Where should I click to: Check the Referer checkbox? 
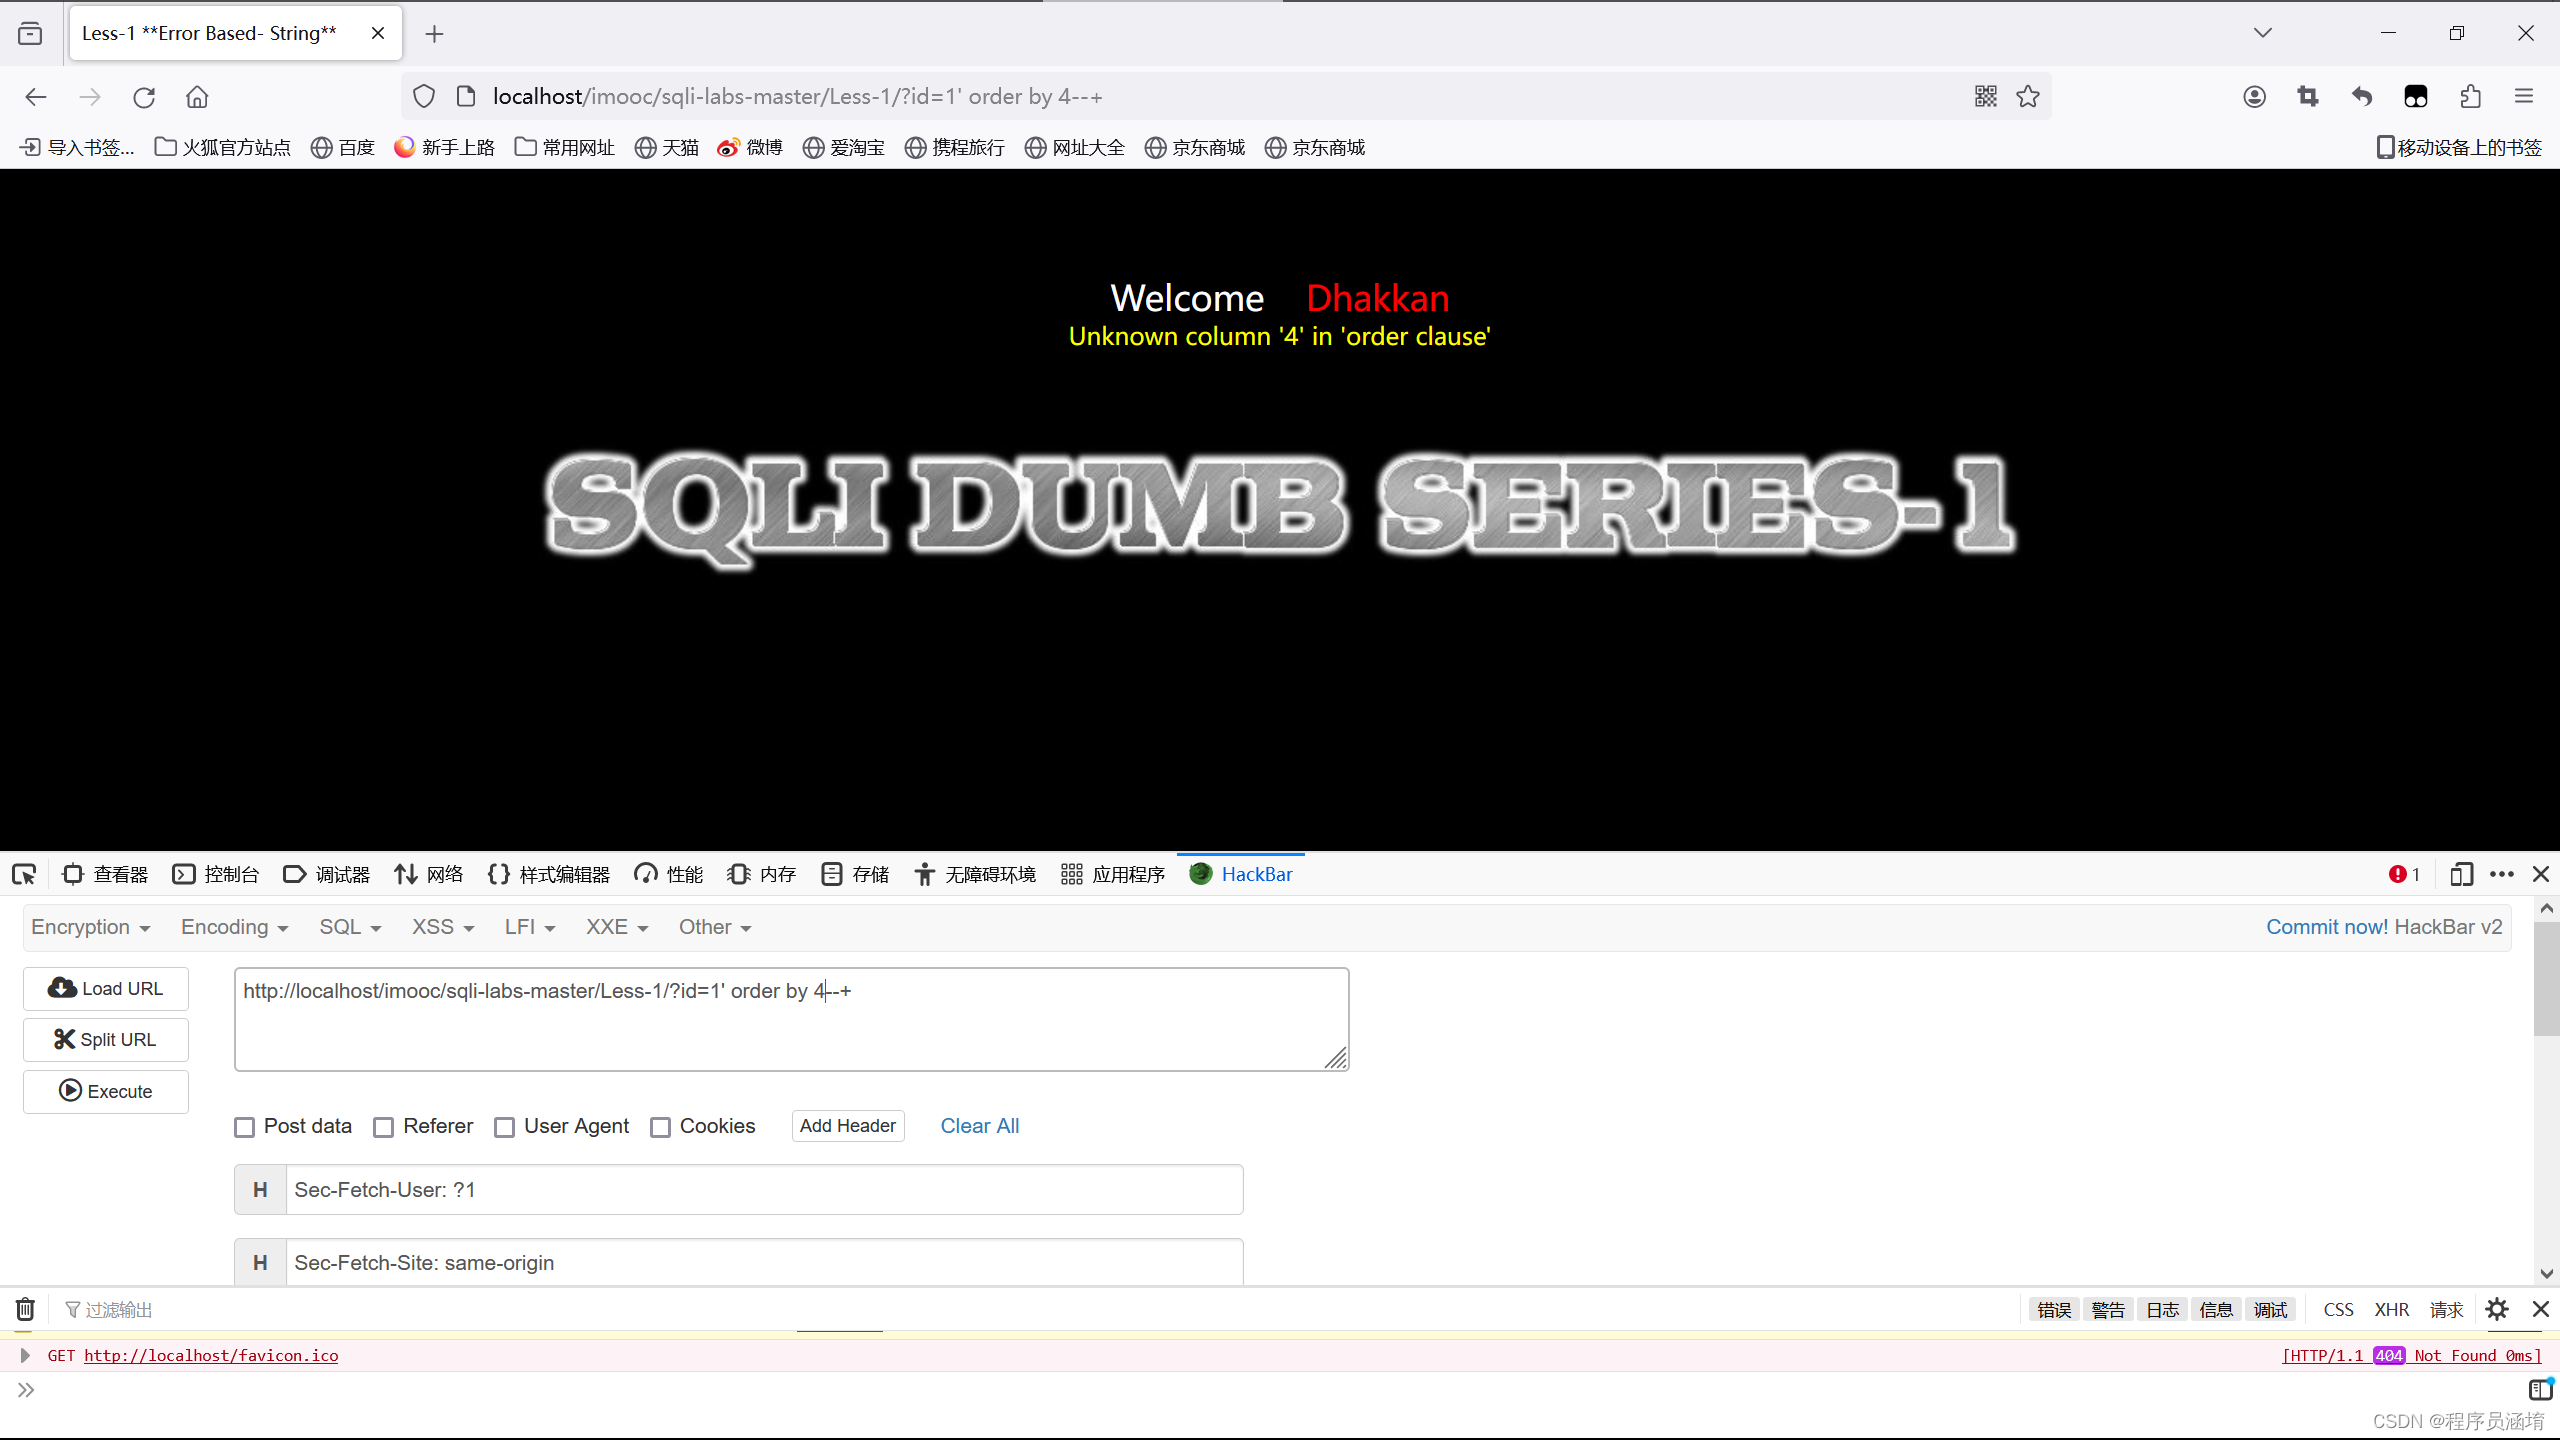point(384,1127)
